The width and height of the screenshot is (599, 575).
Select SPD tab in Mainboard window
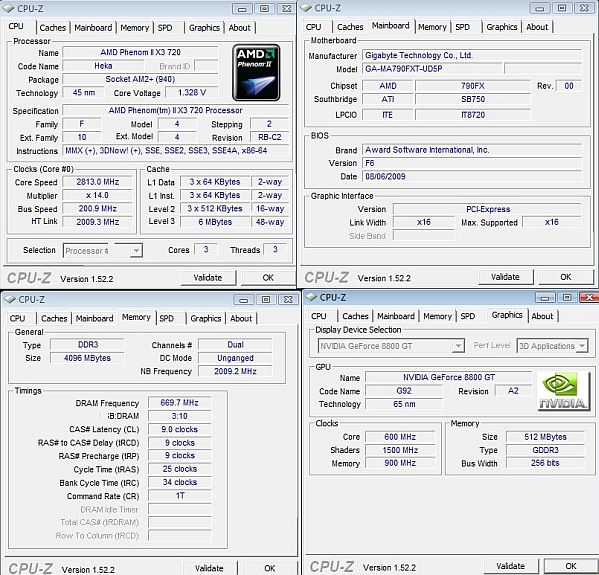(463, 27)
